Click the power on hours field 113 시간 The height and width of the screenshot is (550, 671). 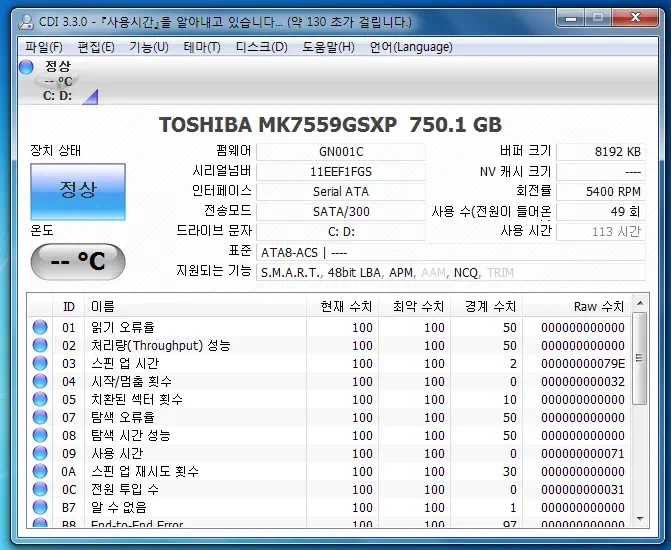click(601, 232)
